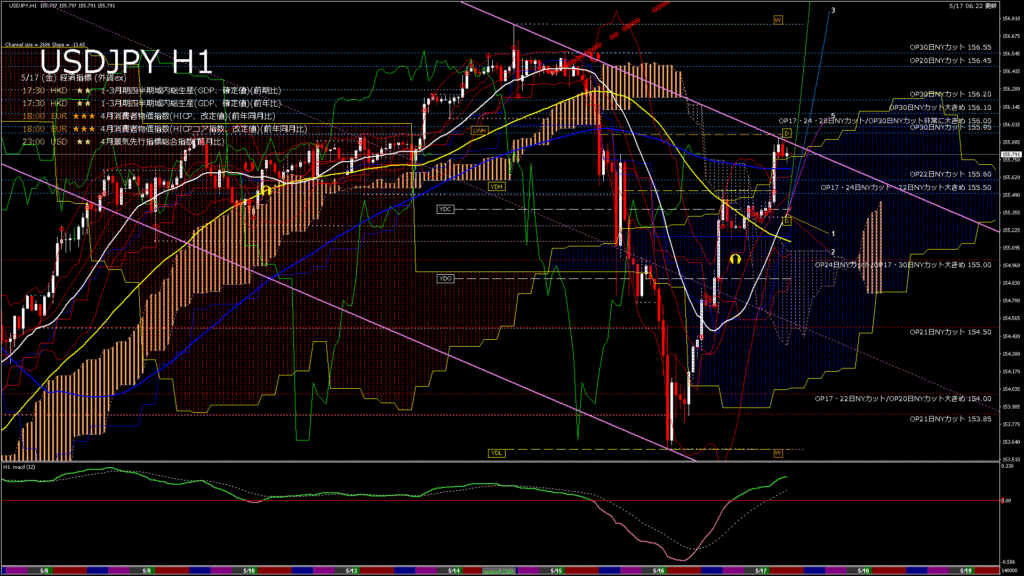Click the yellow omega symbol near 155.00
The height and width of the screenshot is (576, 1024).
coord(735,258)
